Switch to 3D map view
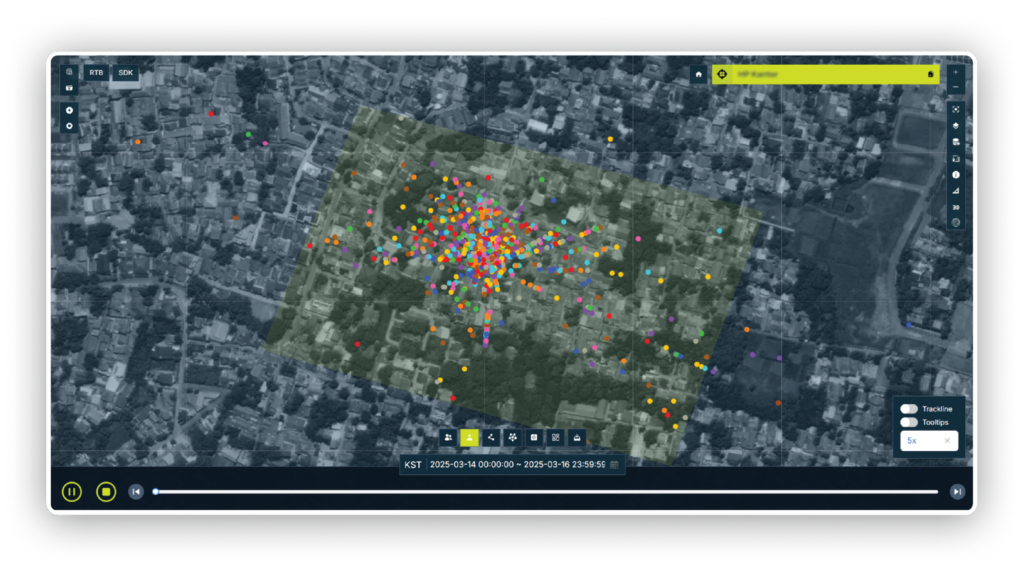1024x576 pixels. (956, 206)
